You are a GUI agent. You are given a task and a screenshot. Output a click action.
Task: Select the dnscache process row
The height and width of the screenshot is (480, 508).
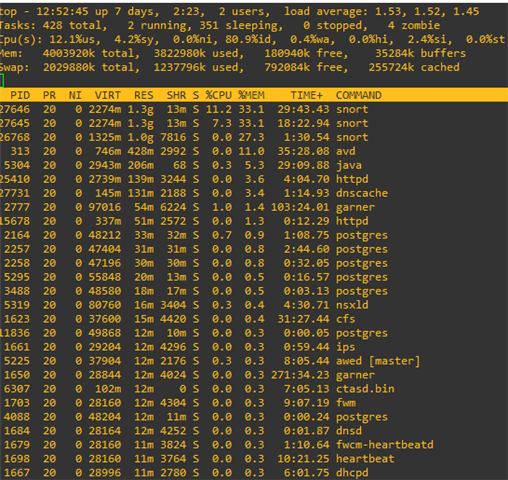click(254, 193)
